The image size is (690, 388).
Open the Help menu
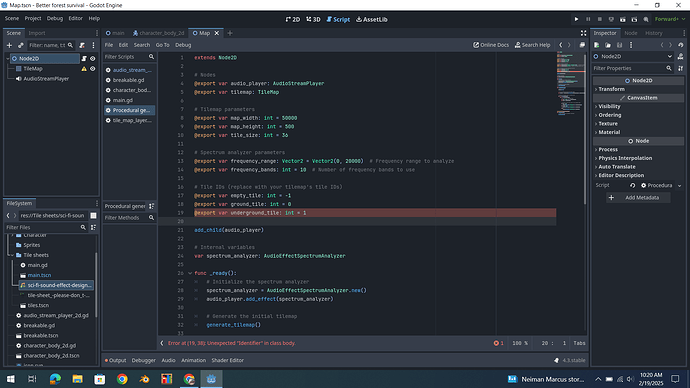click(94, 18)
